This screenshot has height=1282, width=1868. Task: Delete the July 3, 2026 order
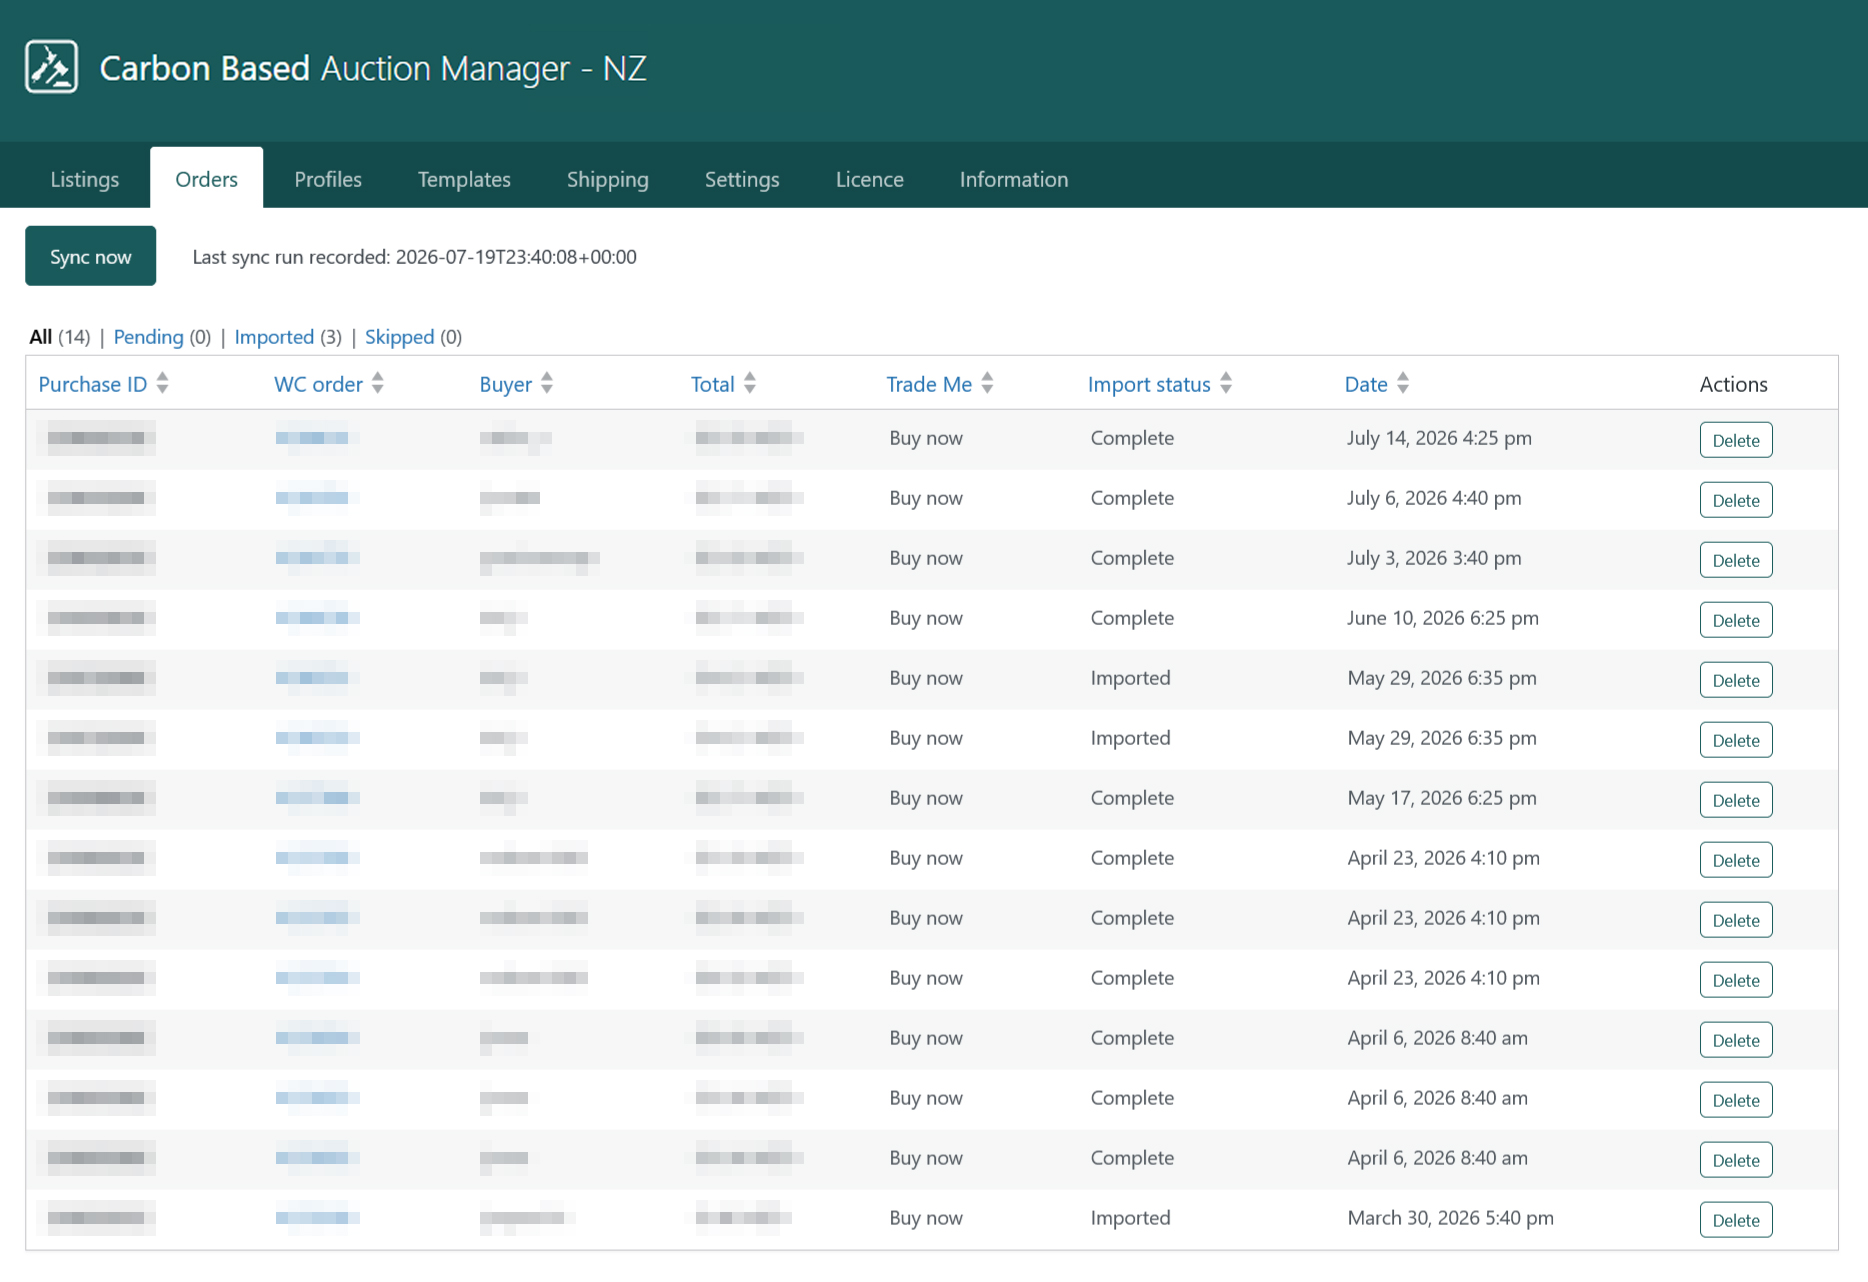[x=1736, y=560]
